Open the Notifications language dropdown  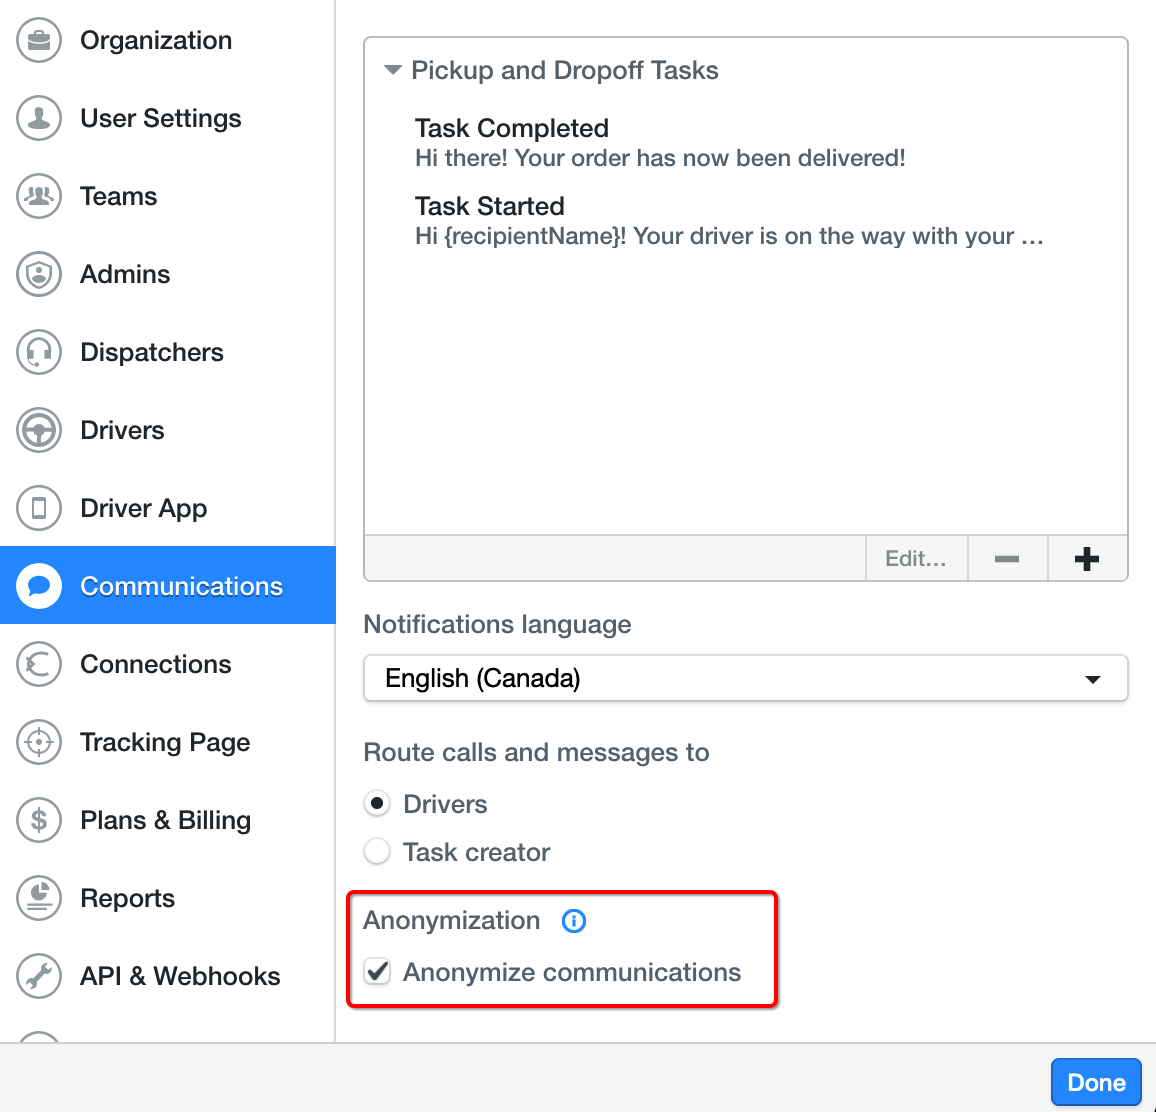[745, 678]
